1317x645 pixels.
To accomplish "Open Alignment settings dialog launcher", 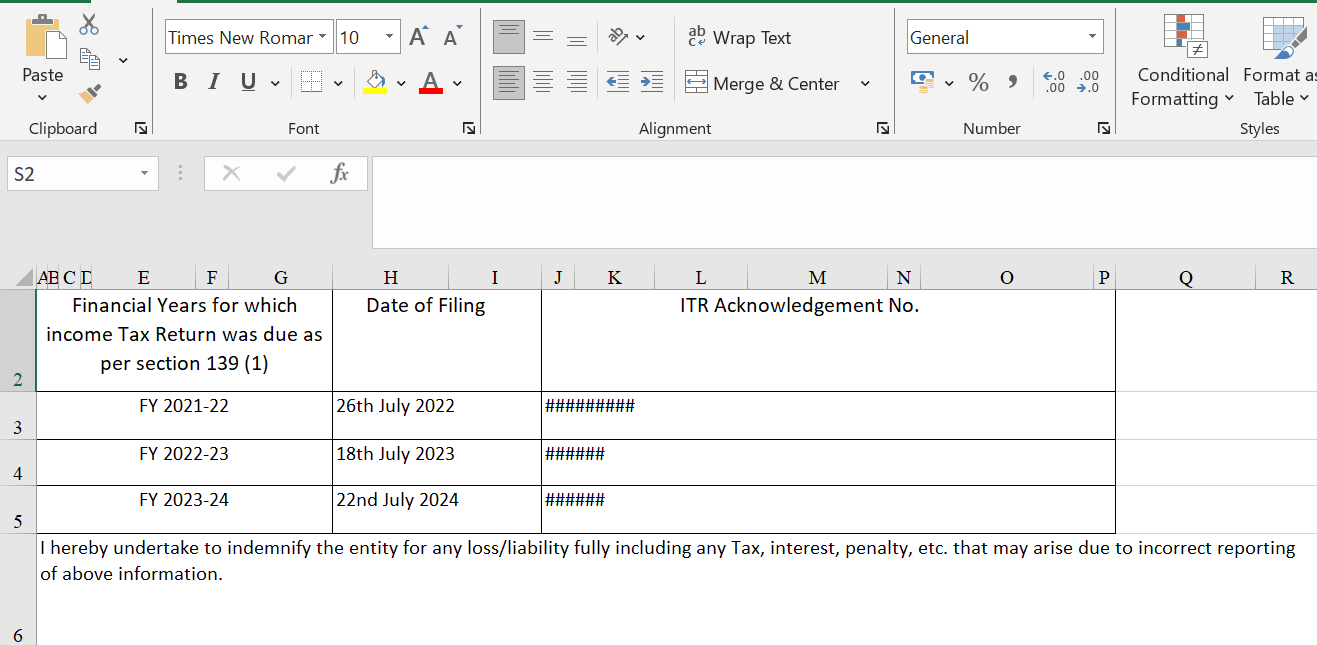I will click(883, 128).
